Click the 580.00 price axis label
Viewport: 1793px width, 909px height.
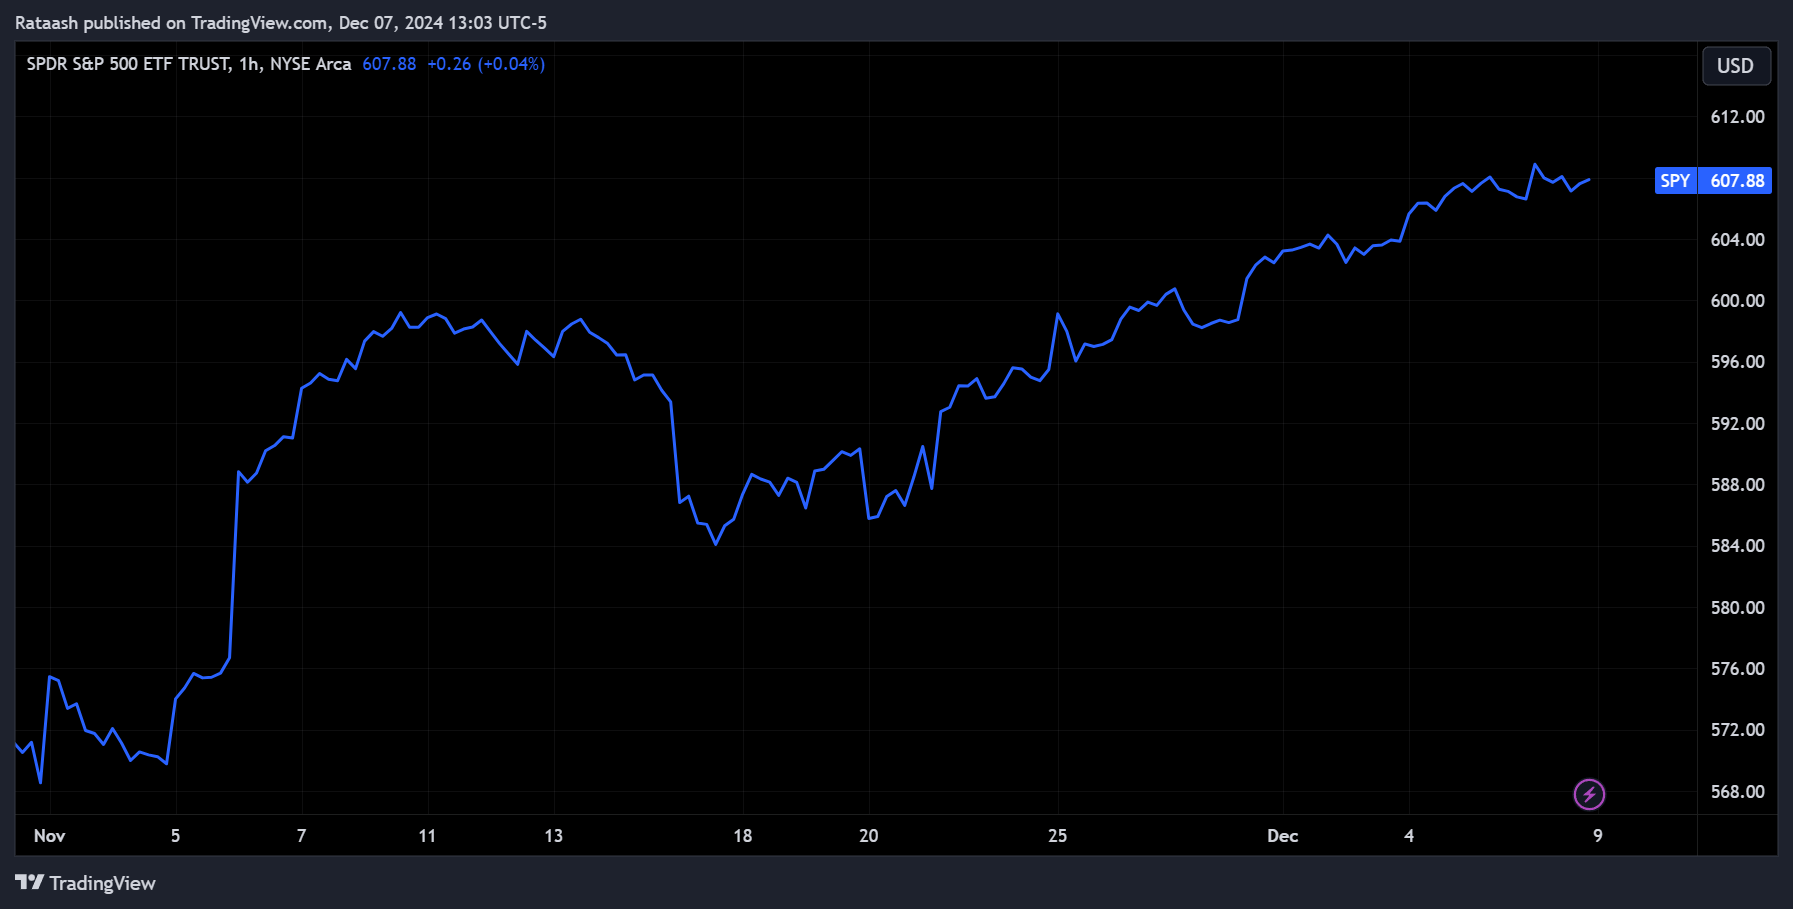pos(1737,608)
